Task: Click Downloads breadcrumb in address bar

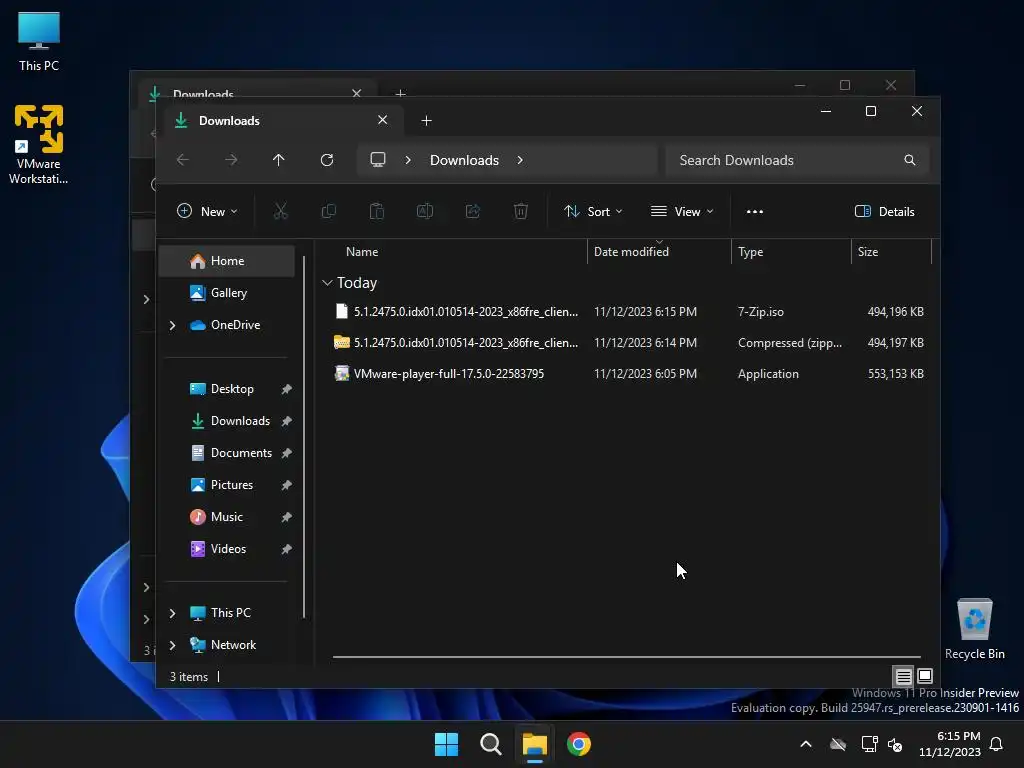Action: tap(464, 160)
